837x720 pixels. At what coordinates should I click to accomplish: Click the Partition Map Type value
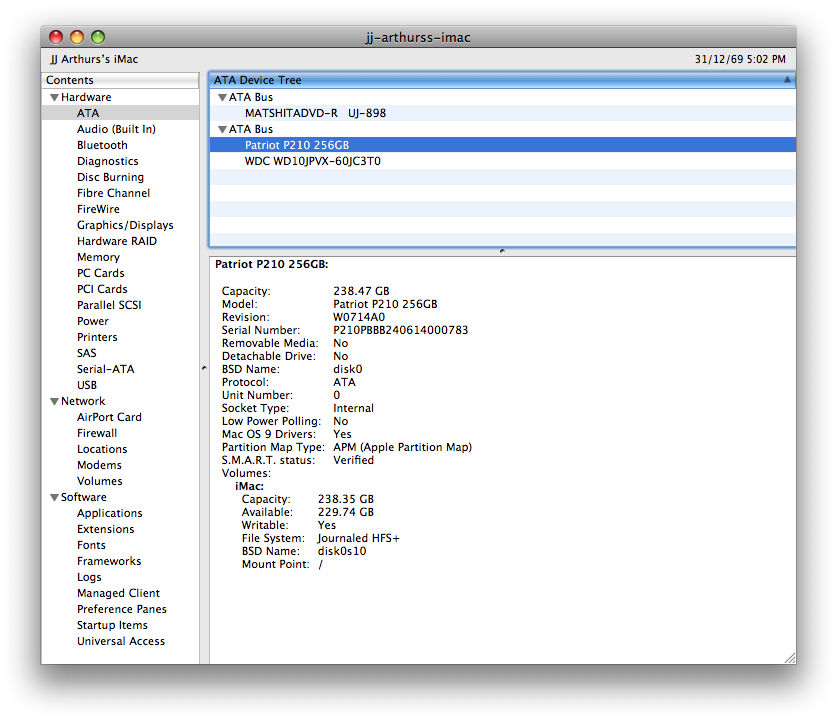tap(402, 447)
